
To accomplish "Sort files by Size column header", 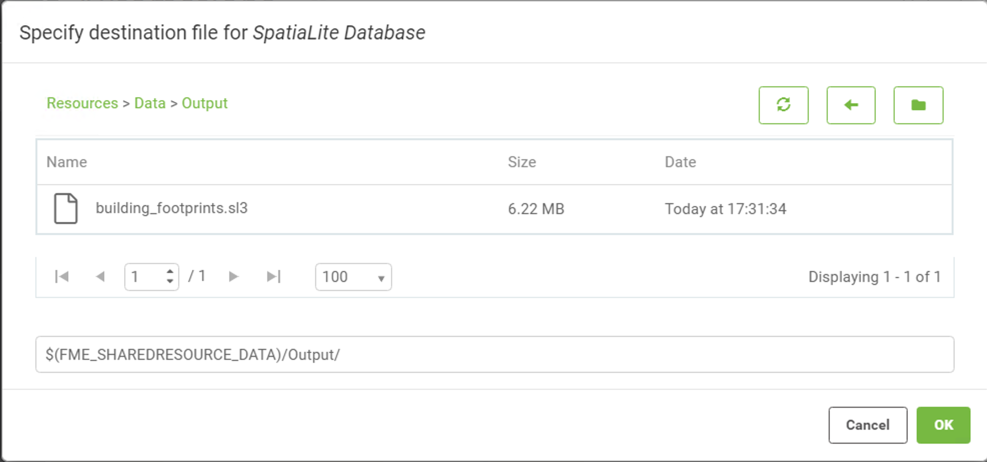I will point(522,162).
